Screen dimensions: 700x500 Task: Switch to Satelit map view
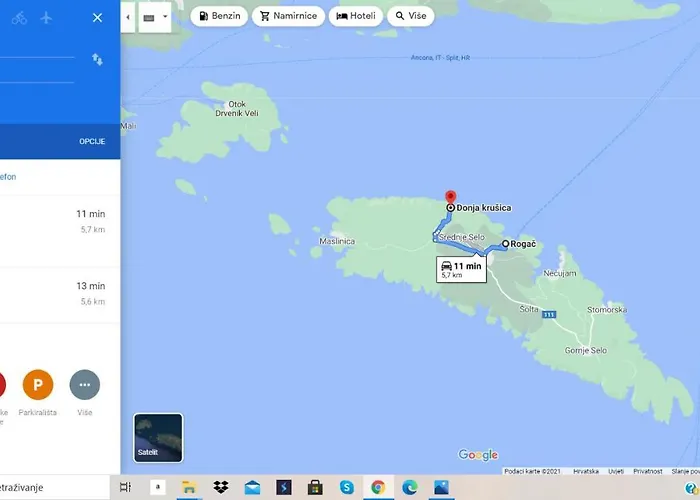click(x=158, y=438)
